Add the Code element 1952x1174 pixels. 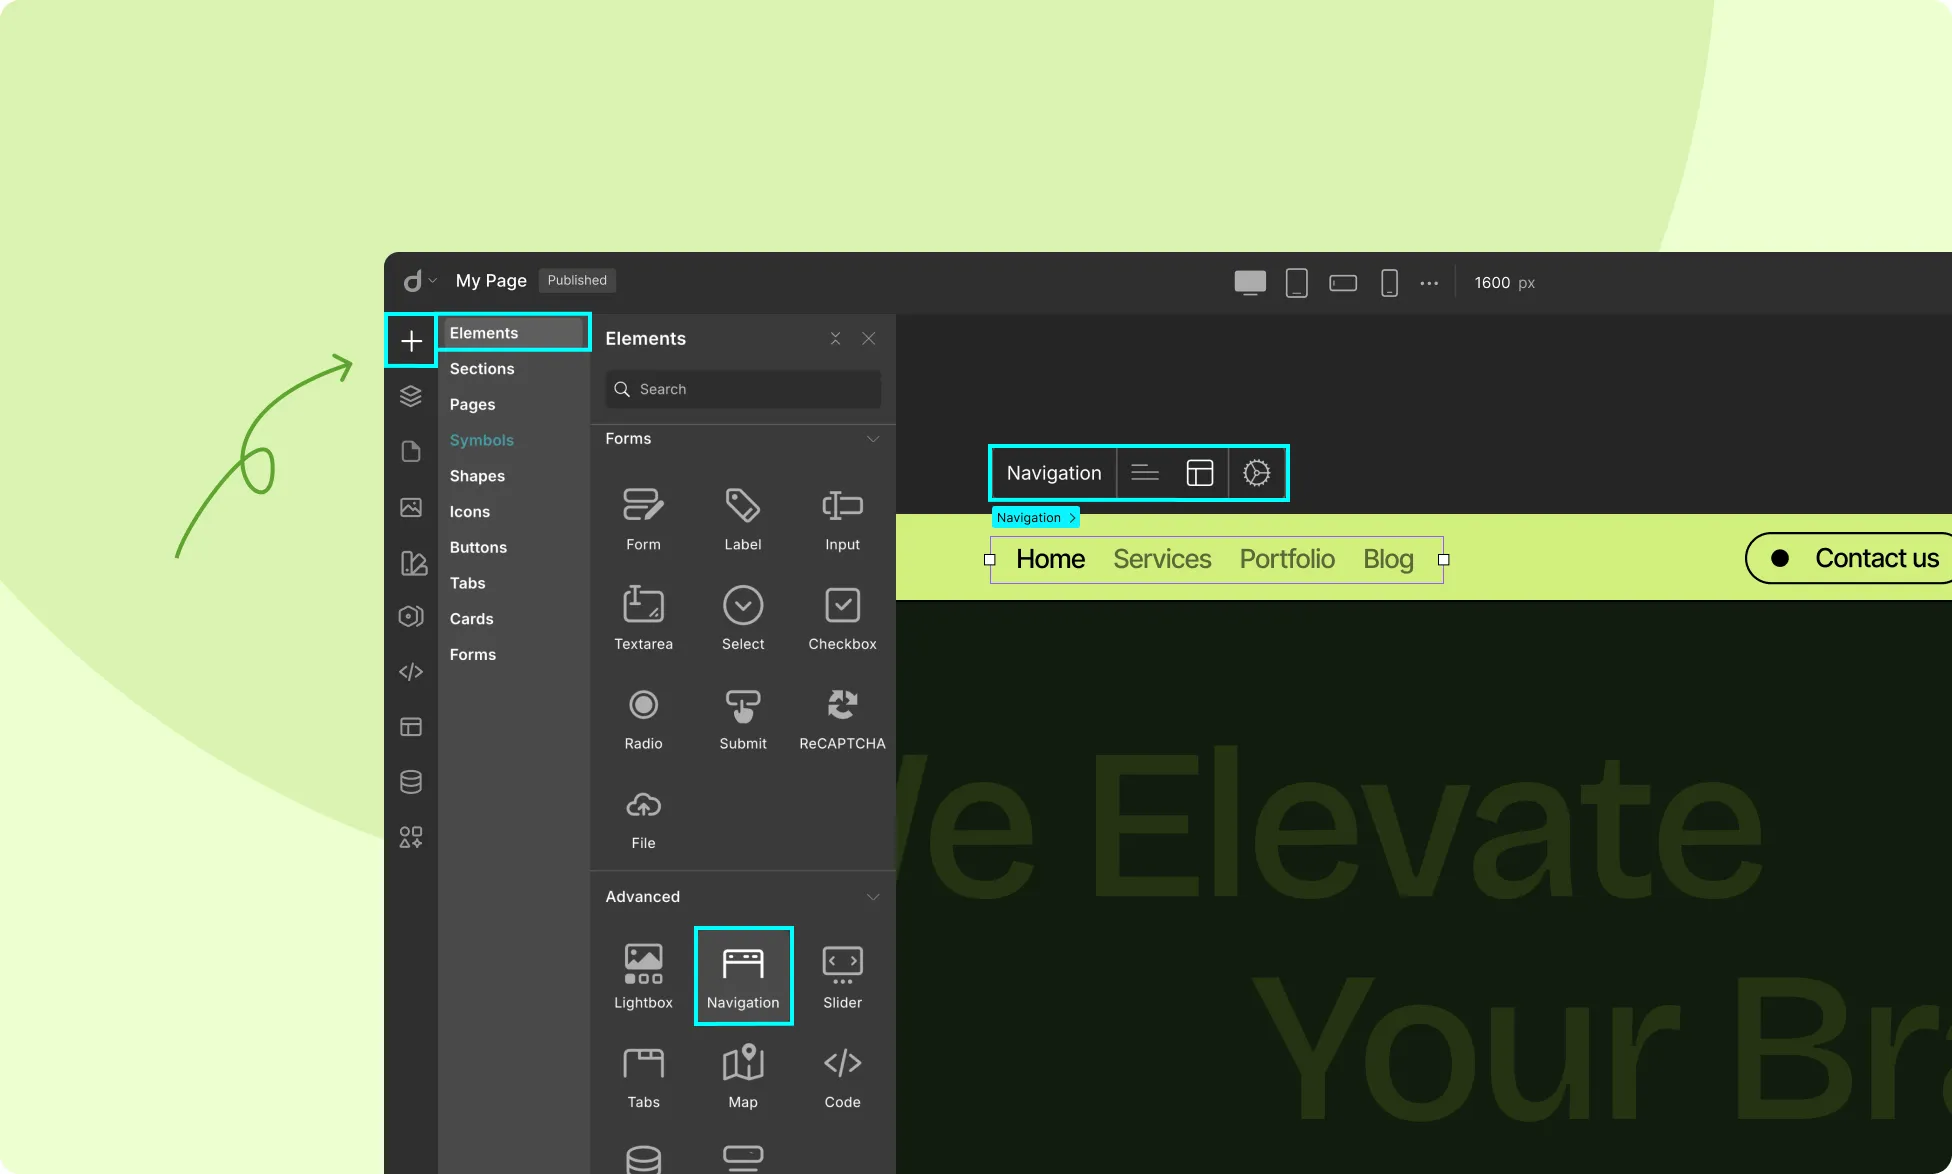[842, 1076]
